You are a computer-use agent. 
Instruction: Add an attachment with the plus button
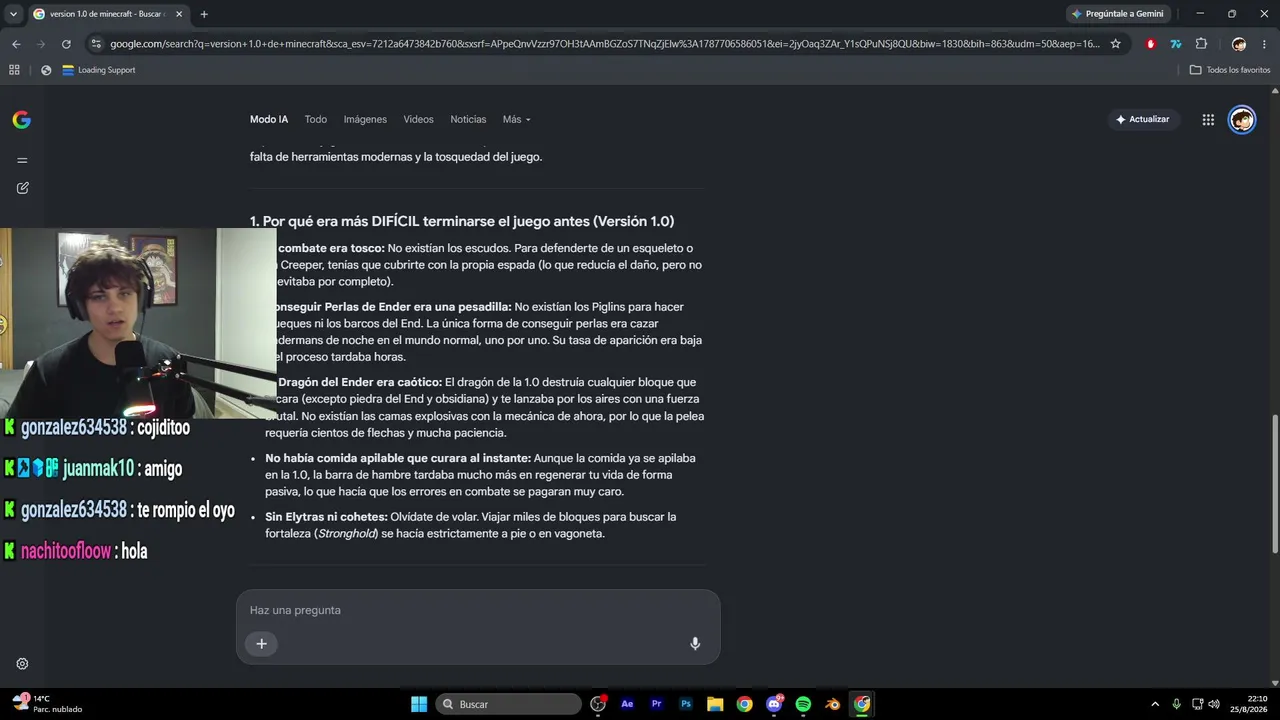[261, 644]
